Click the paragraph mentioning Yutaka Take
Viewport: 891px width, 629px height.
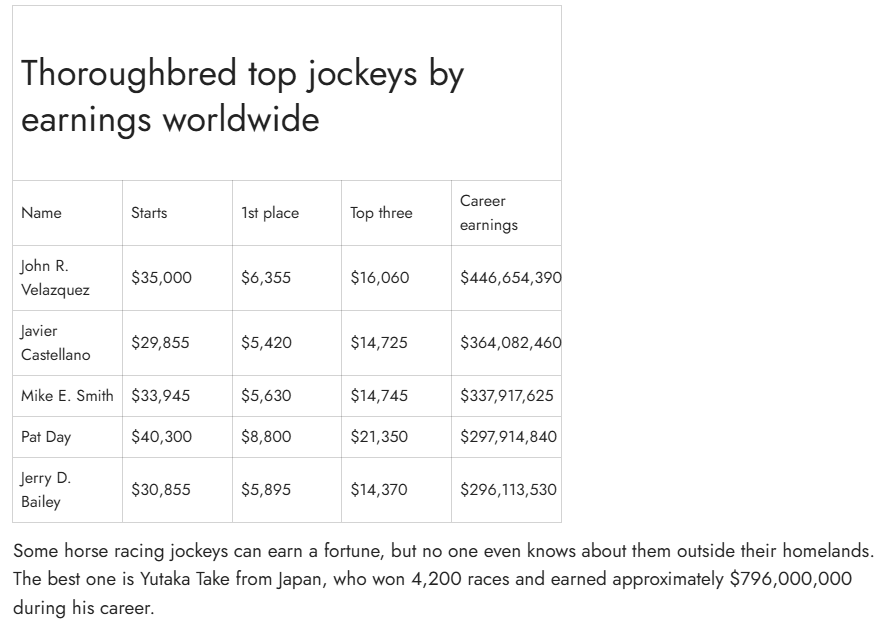coord(443,579)
